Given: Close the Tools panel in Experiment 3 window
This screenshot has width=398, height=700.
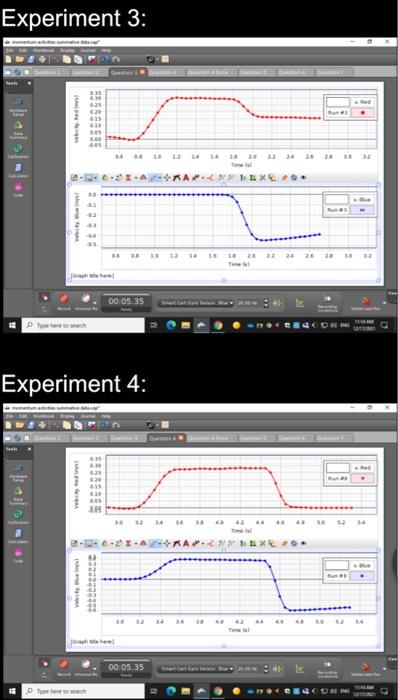Looking at the screenshot, I should coord(29,83).
